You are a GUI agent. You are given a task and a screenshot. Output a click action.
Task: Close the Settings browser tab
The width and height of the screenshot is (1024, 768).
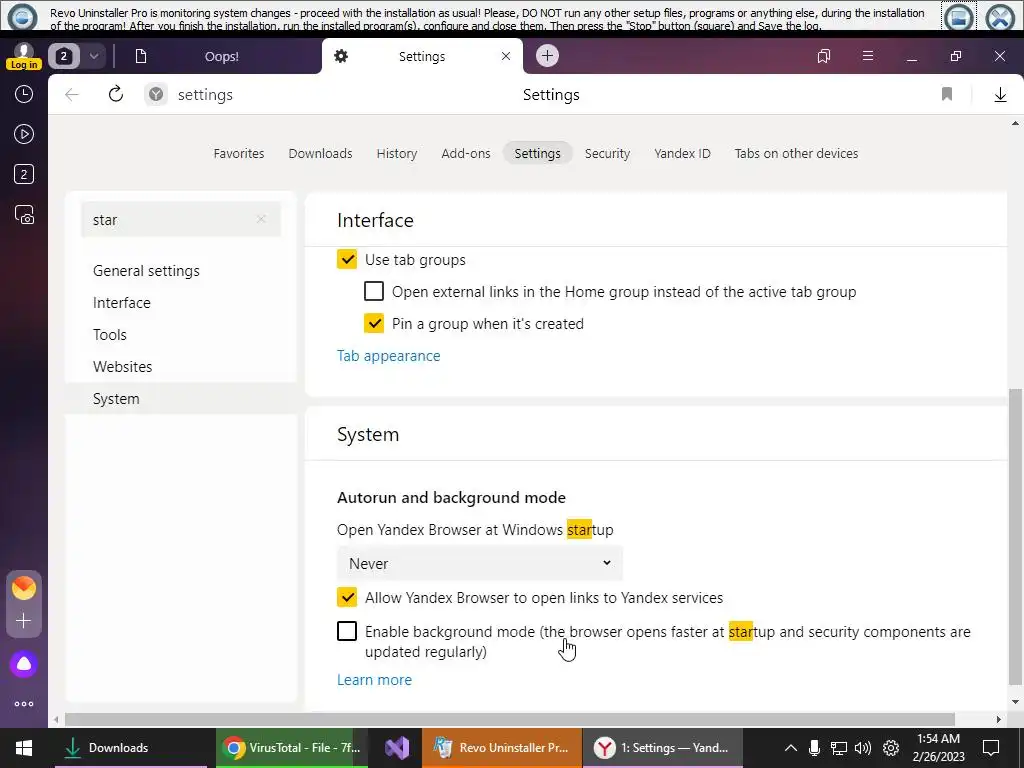click(x=505, y=57)
